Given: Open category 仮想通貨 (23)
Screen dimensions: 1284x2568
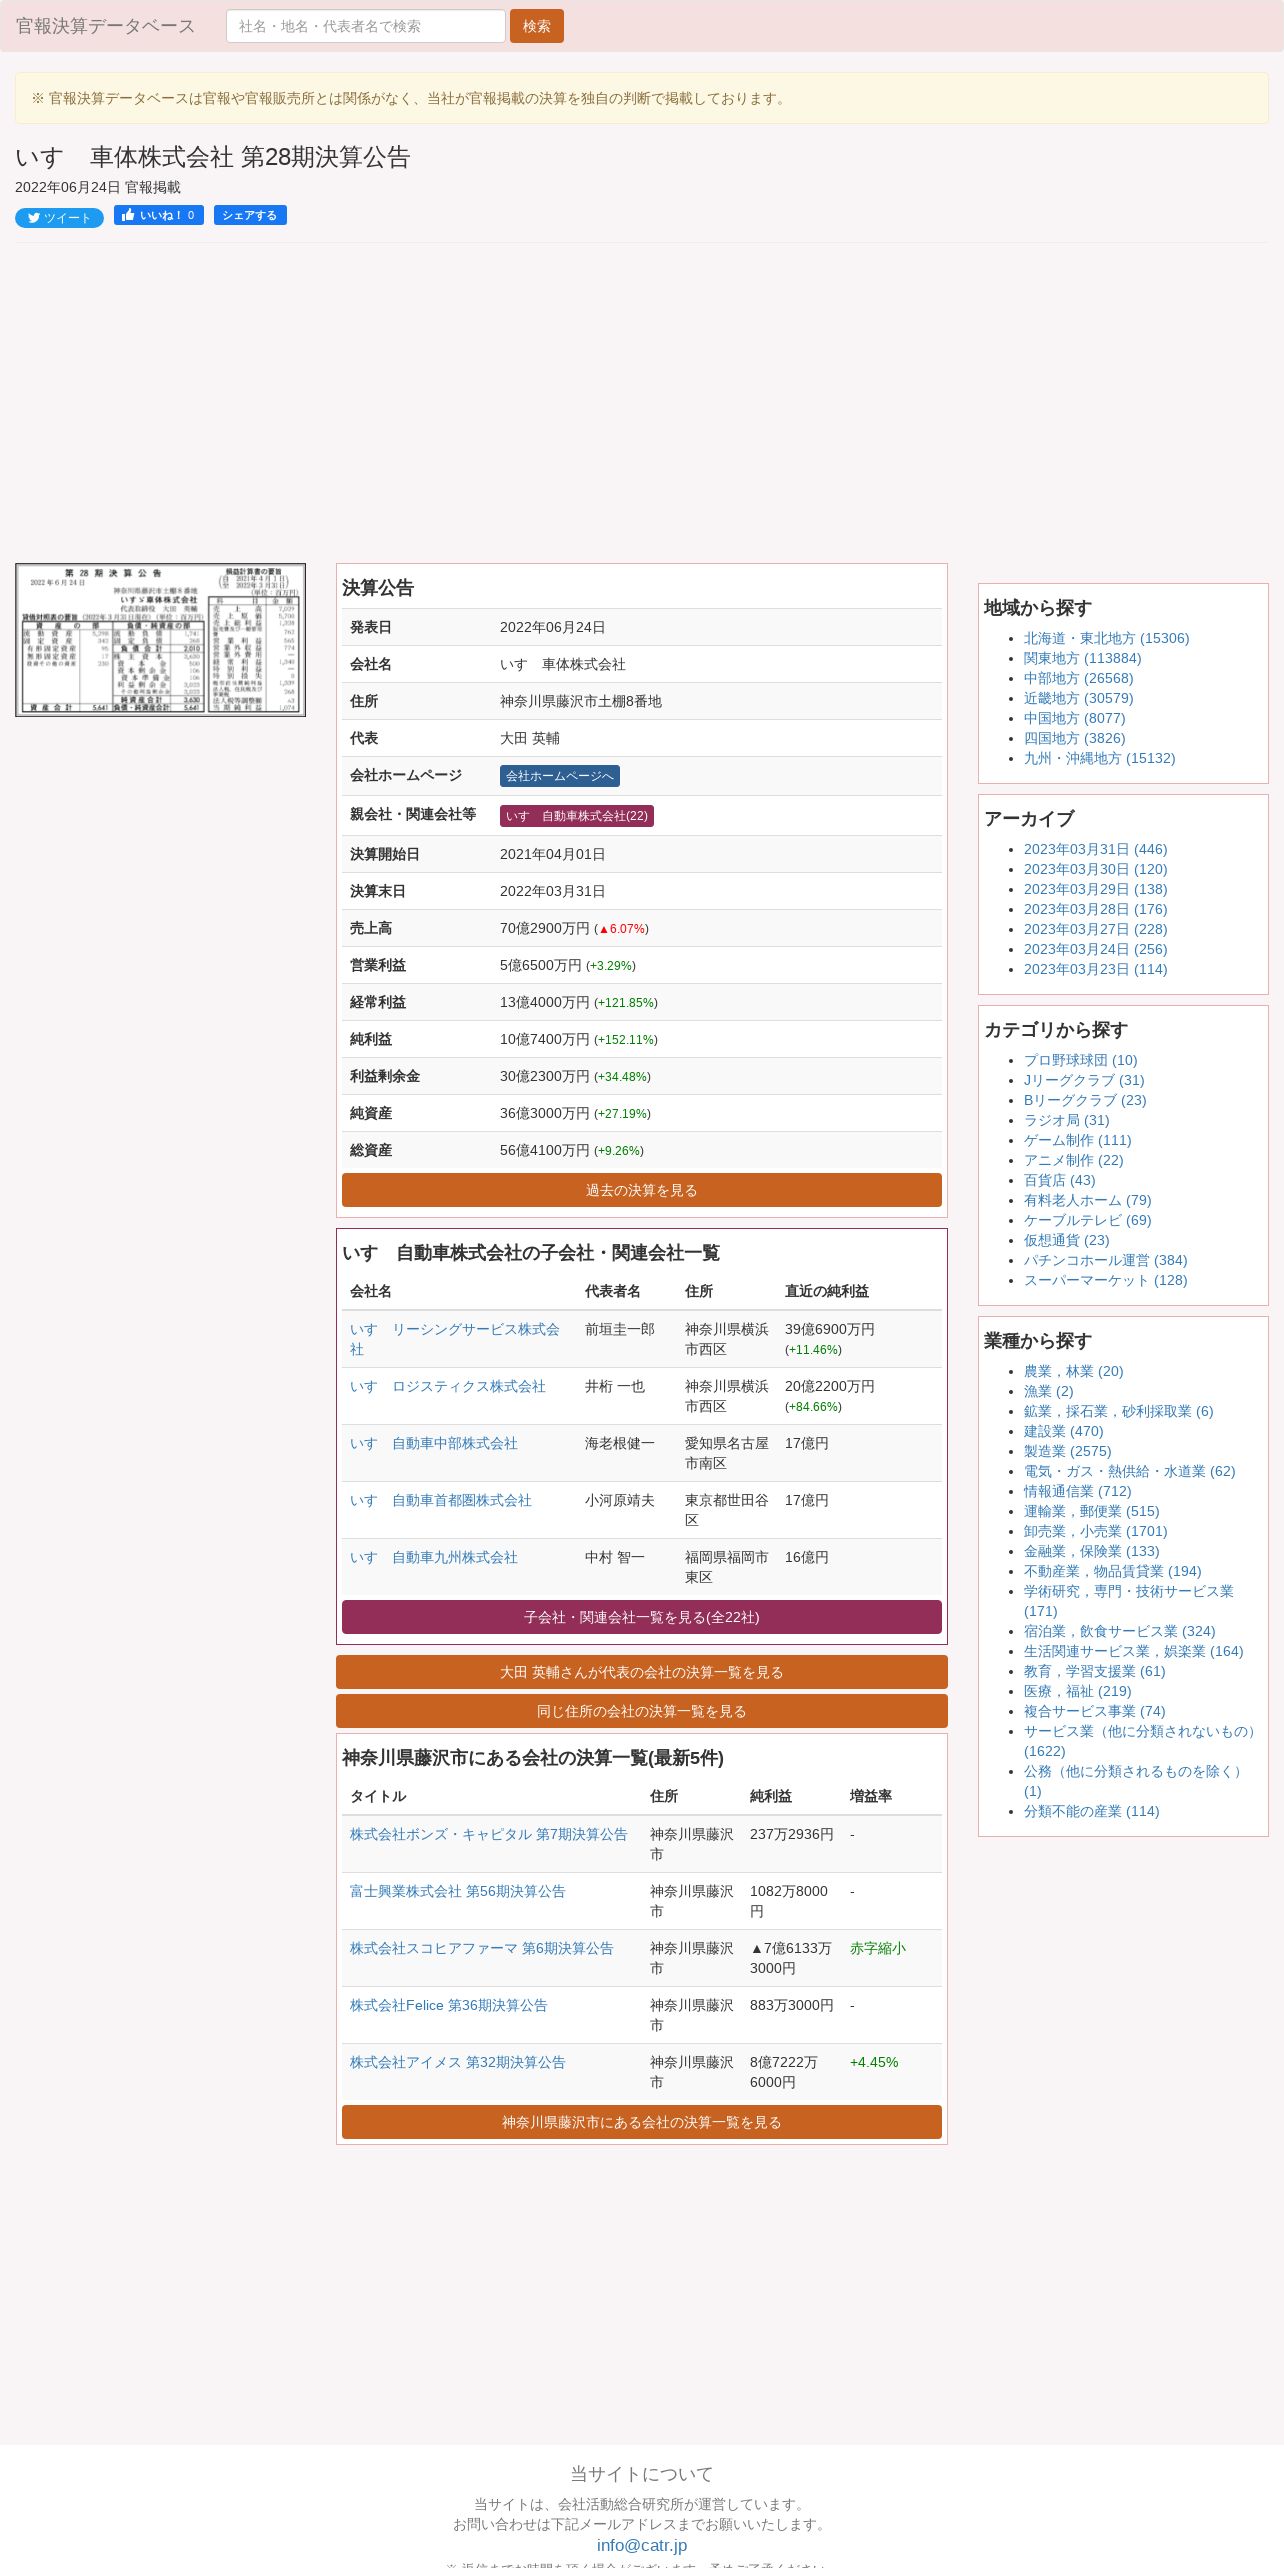Looking at the screenshot, I should coord(1066,1240).
